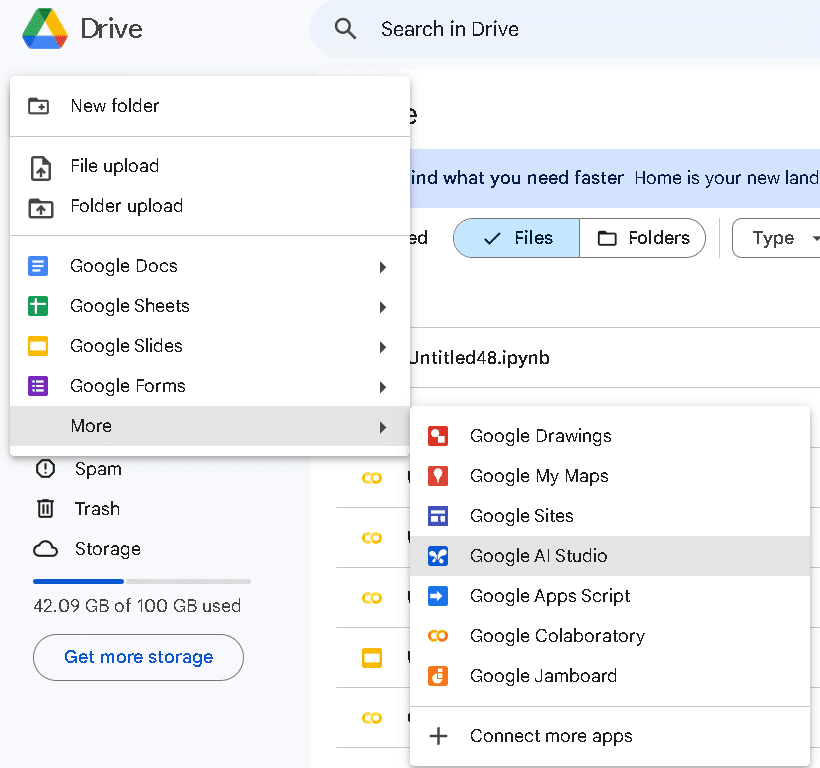
Task: Click the Google Drive logo icon
Action: click(x=44, y=28)
